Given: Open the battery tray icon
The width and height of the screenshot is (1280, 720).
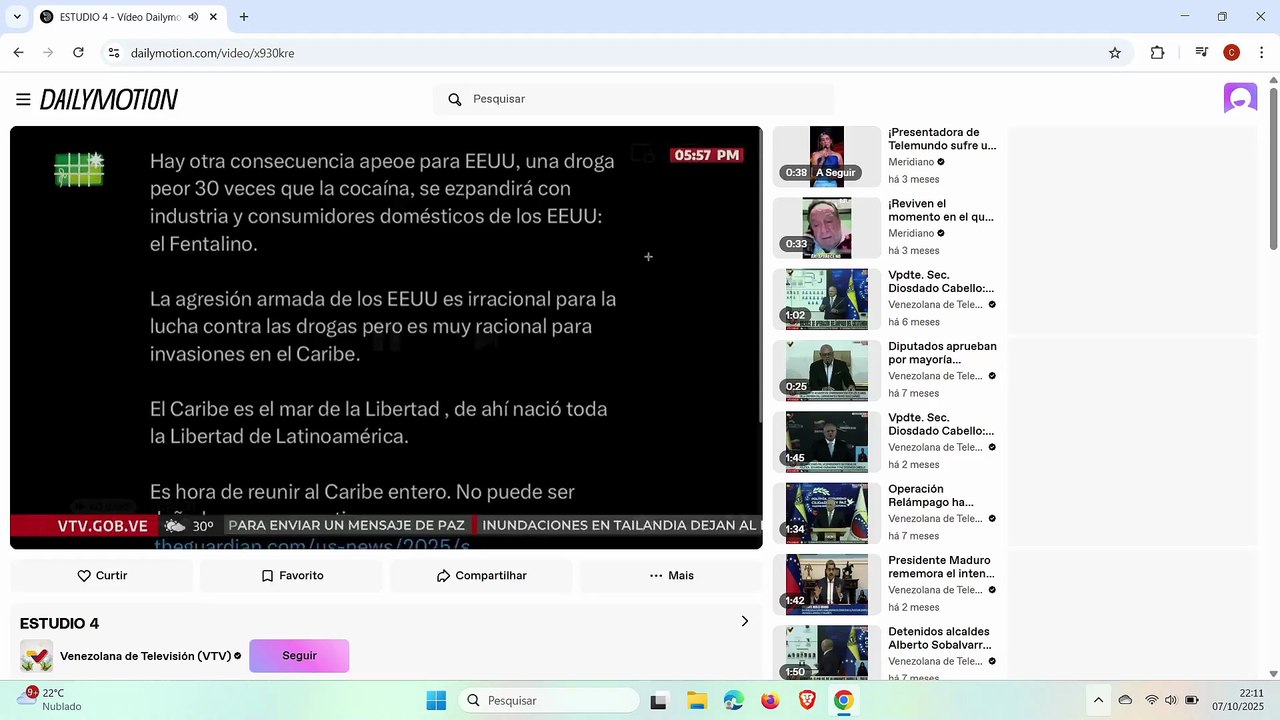Looking at the screenshot, I should (x=1191, y=701).
